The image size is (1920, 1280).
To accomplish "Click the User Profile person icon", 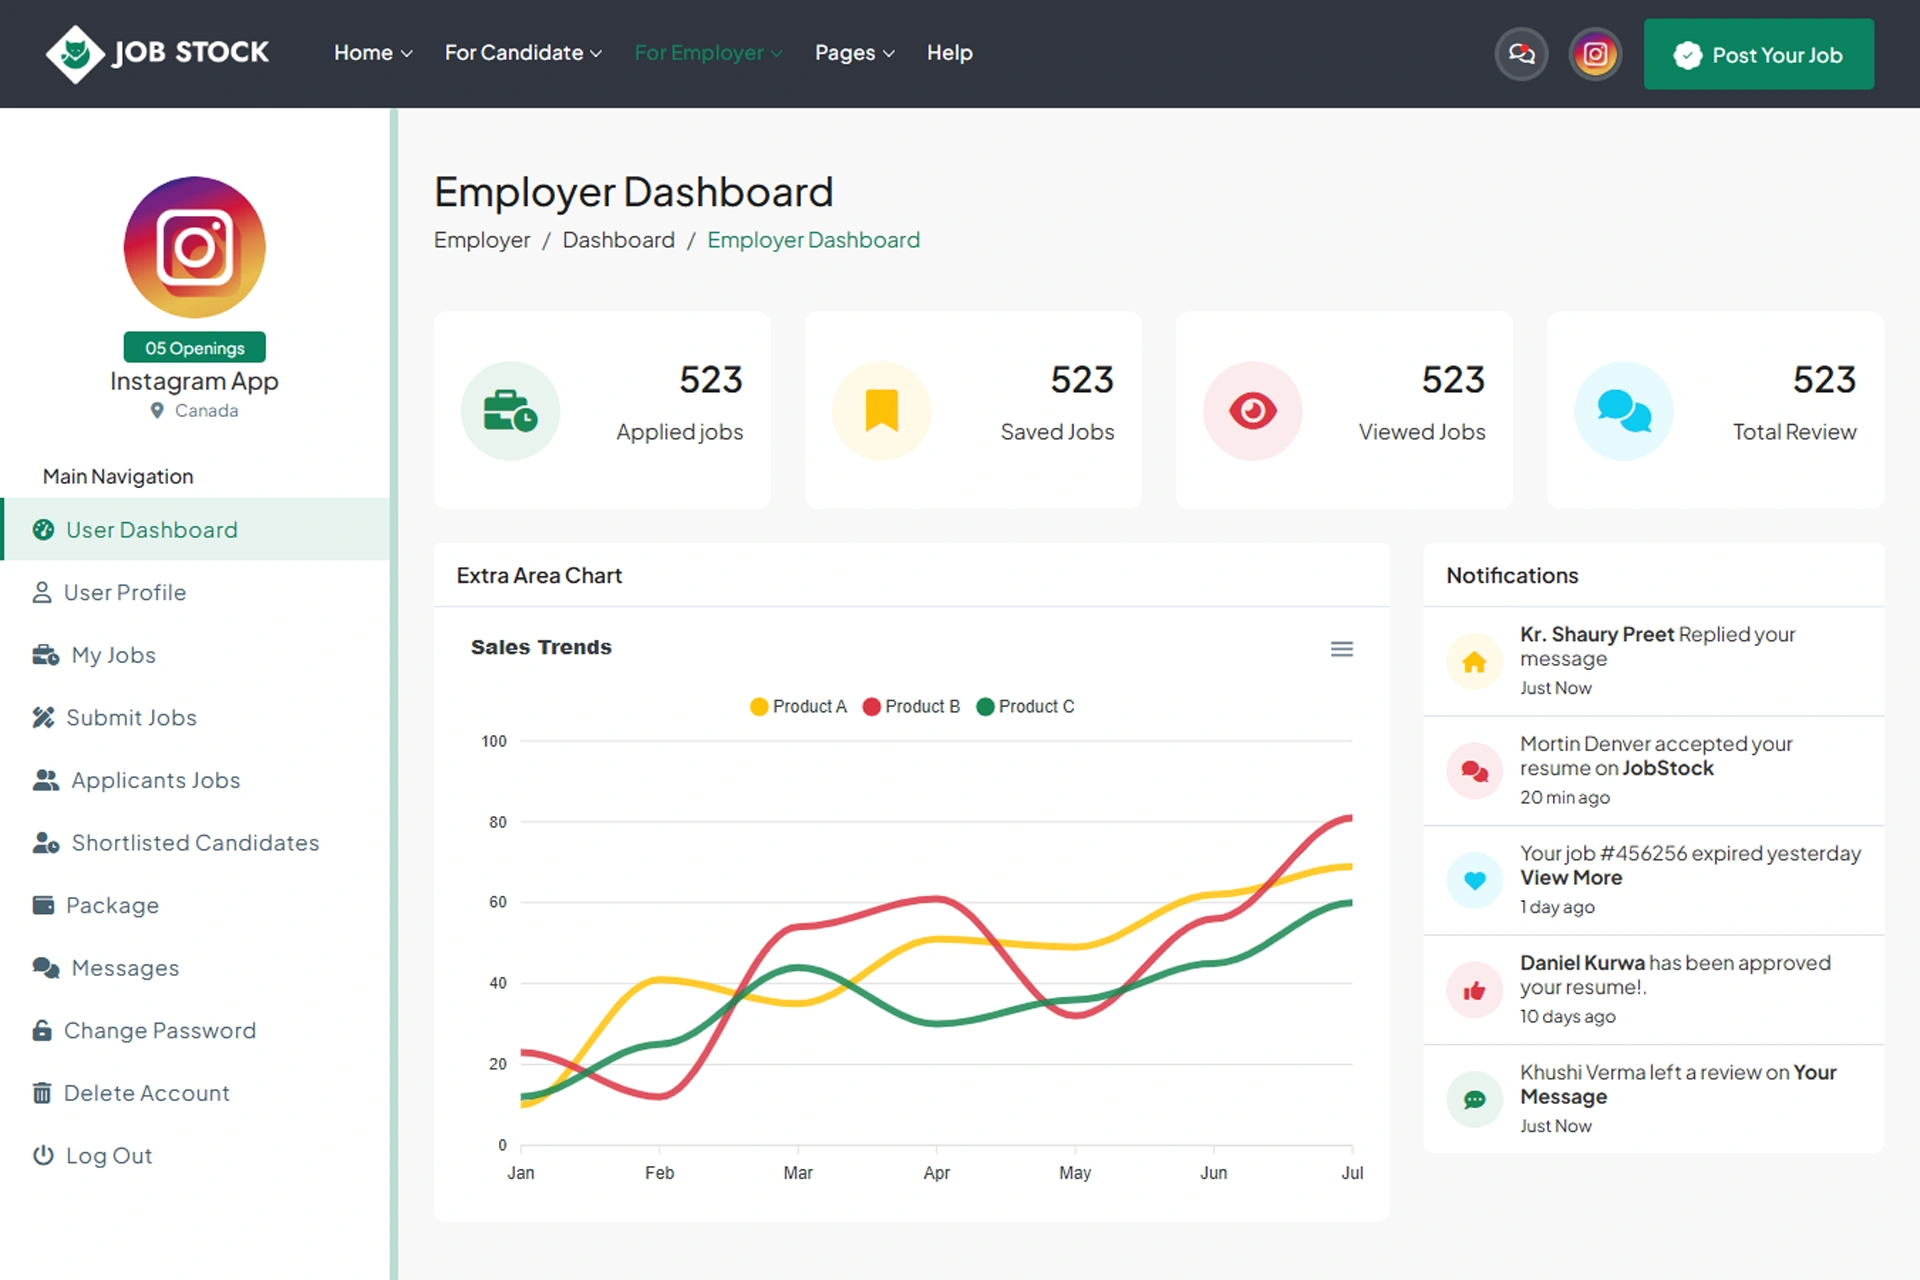I will [42, 593].
